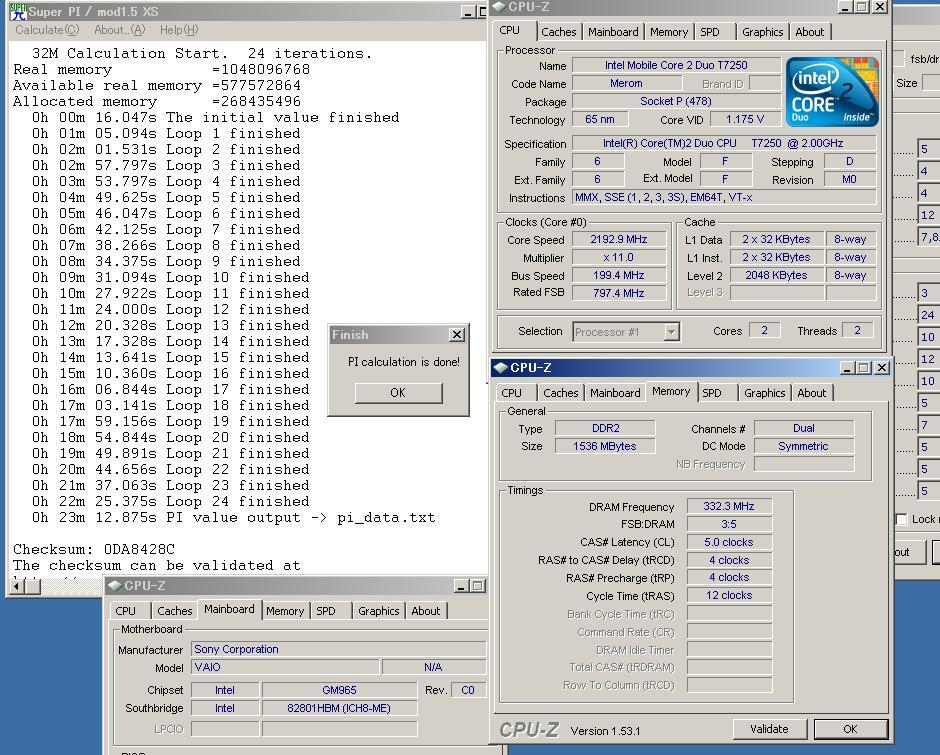Click the Rated FSB 797.4 MHz value
Screen dimensions: 940x755
(x=619, y=293)
